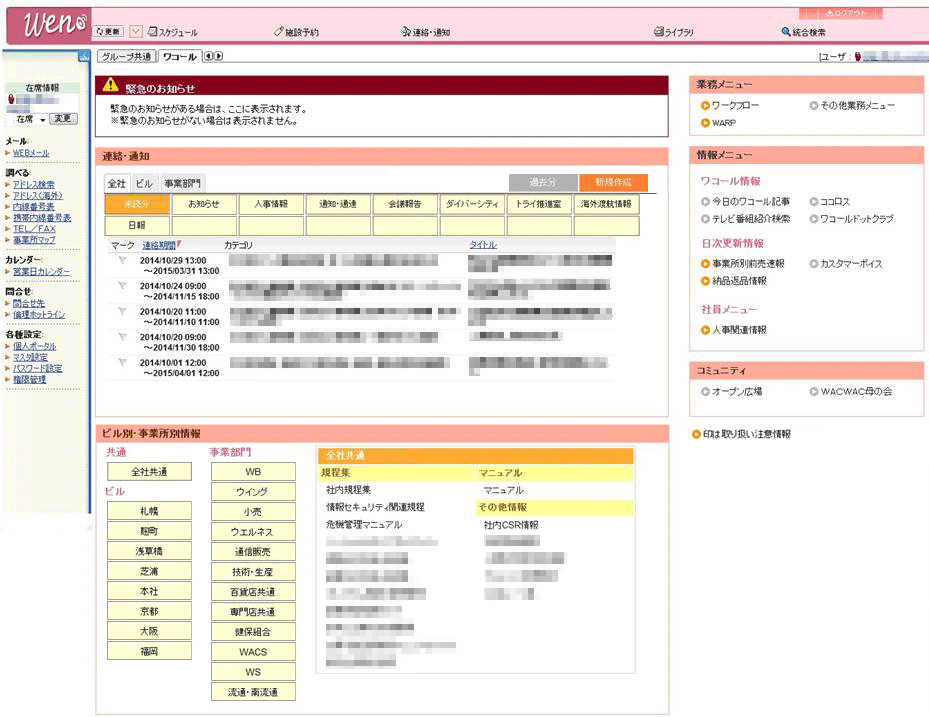Select the ウイング division button
The image size is (929, 717).
click(x=253, y=492)
